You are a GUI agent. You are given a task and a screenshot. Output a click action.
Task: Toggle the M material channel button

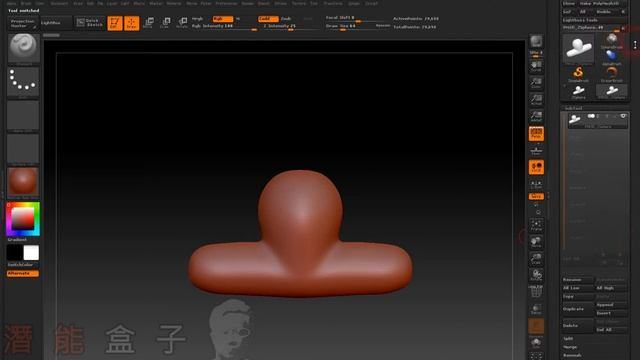tap(238, 19)
